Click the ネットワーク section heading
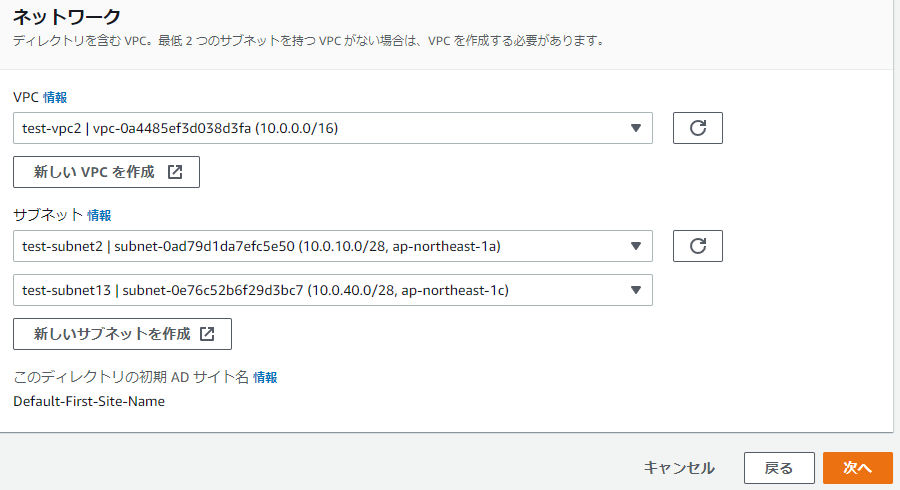 point(66,17)
